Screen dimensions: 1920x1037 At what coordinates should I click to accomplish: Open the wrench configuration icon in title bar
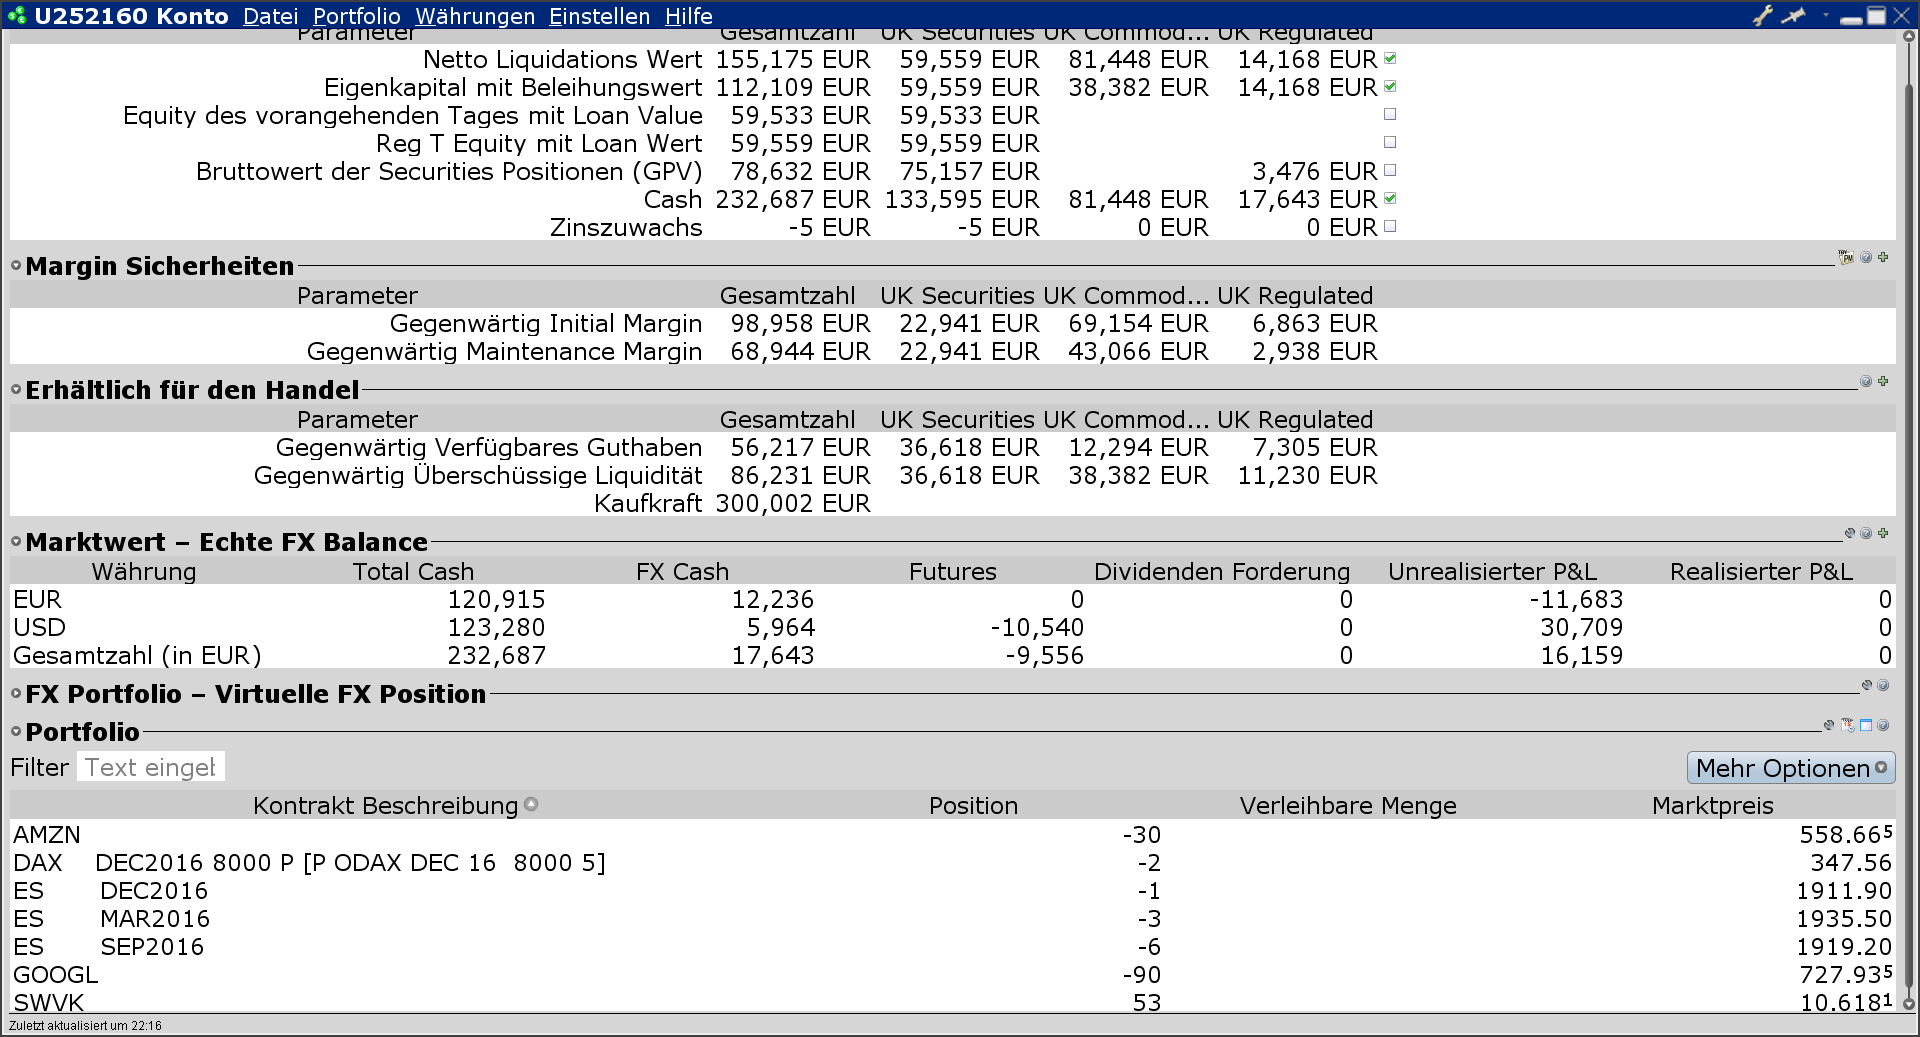pyautogui.click(x=1763, y=15)
